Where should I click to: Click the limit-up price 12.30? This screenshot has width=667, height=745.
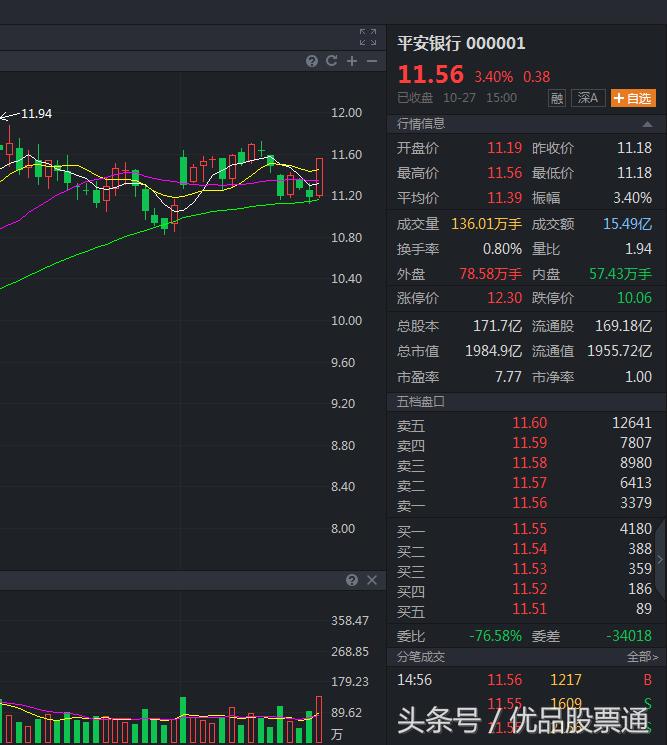505,298
